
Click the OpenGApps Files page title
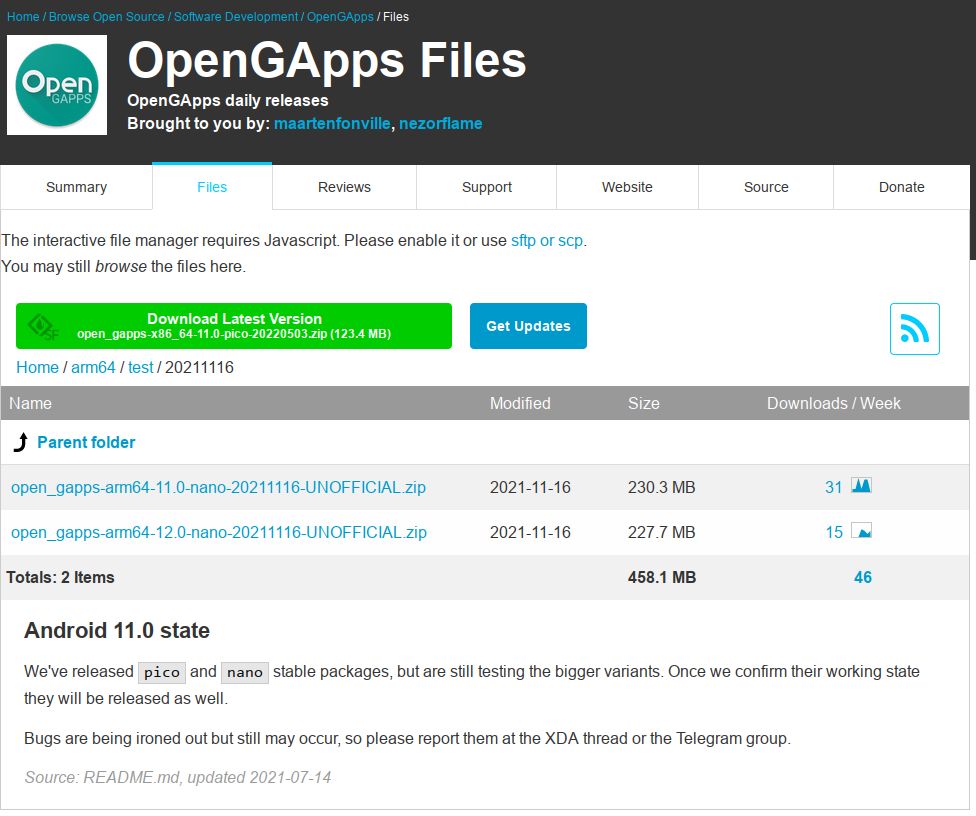tap(327, 60)
